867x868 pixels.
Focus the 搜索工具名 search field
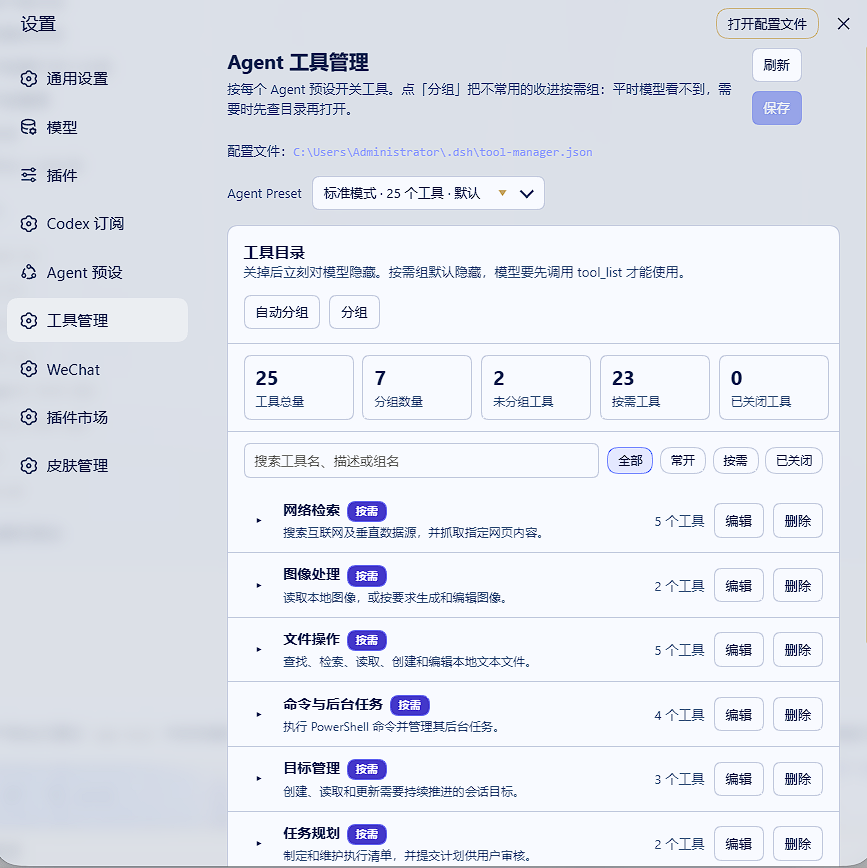coord(421,461)
